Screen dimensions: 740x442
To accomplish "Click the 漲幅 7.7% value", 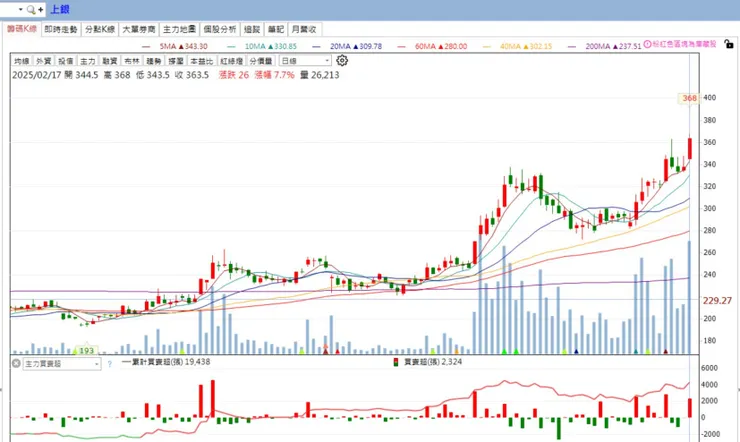I will 274,75.
